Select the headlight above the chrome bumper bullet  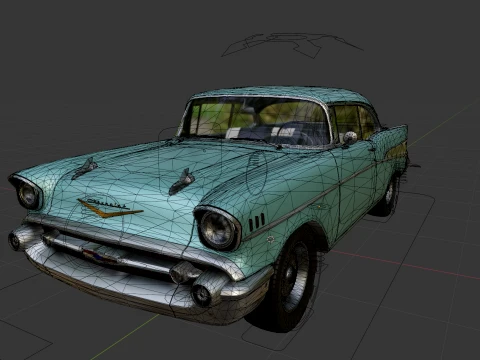click(218, 229)
